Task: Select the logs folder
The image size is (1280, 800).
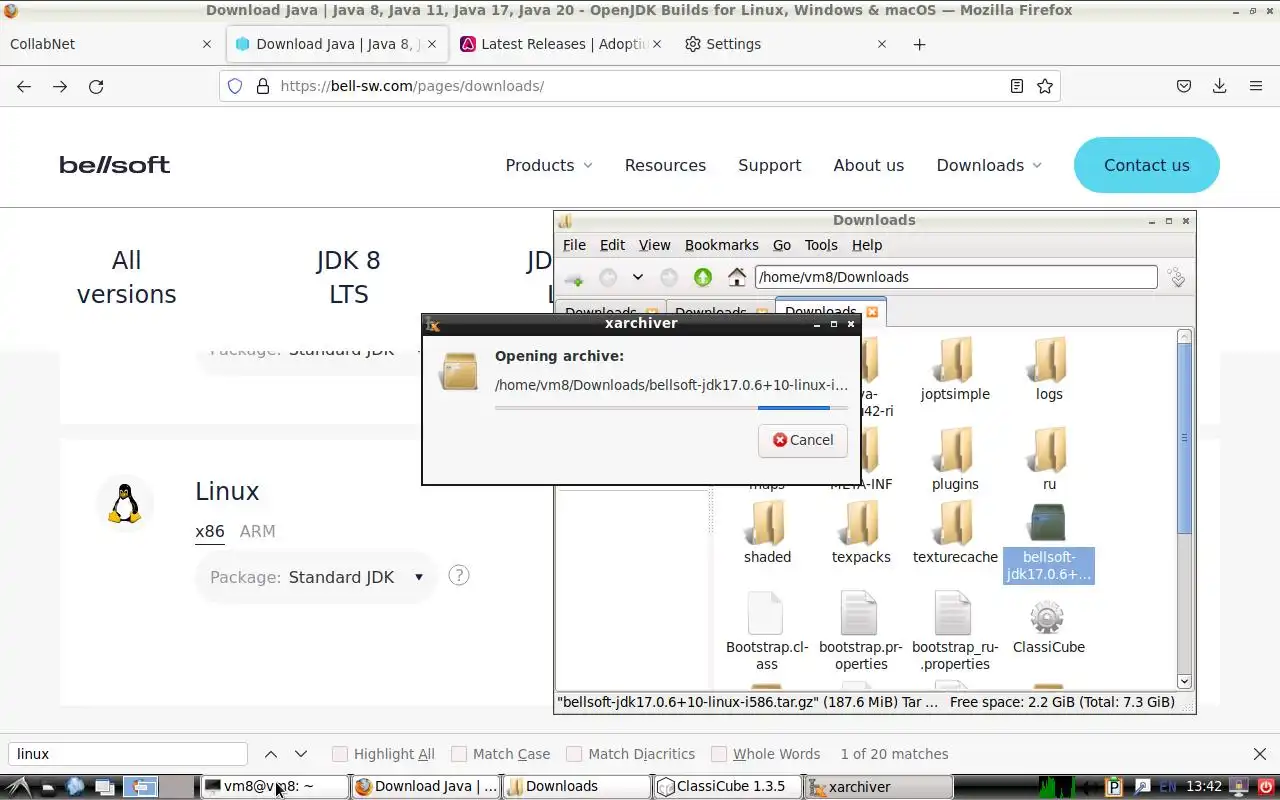Action: coord(1049,370)
